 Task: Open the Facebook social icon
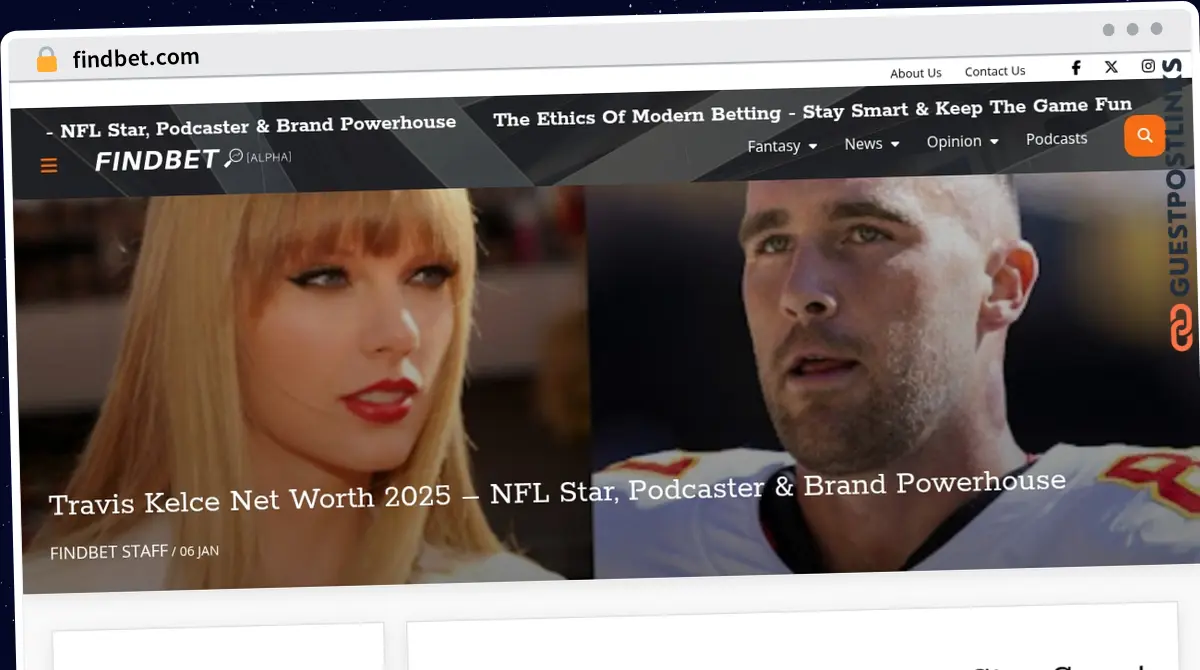pos(1076,67)
